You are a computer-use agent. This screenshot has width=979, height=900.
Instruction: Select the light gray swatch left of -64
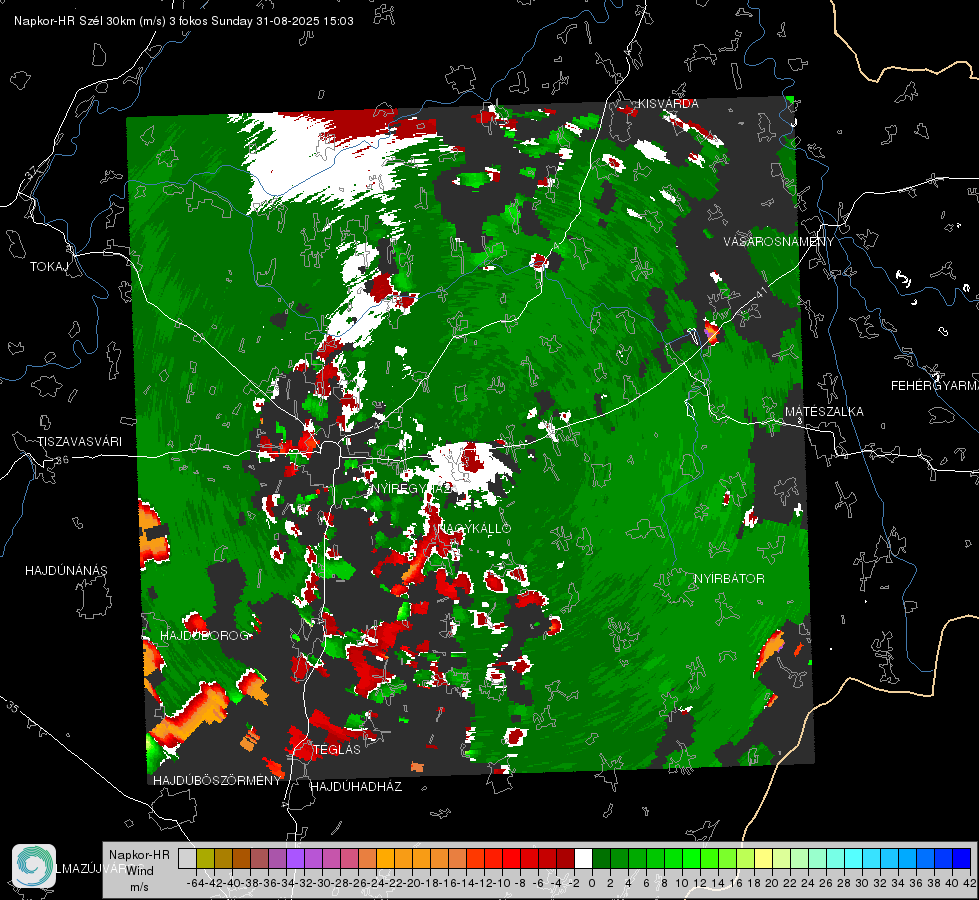(x=187, y=859)
